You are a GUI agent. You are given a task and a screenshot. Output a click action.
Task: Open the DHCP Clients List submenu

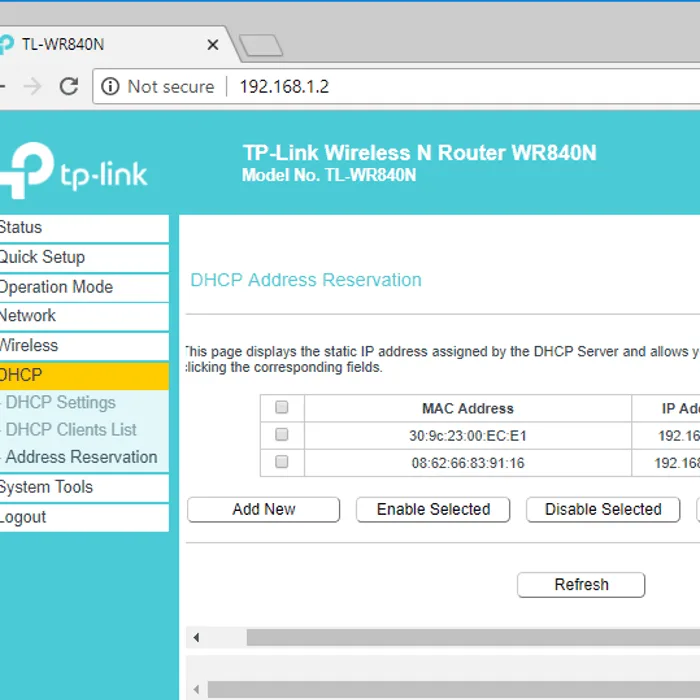click(x=71, y=429)
